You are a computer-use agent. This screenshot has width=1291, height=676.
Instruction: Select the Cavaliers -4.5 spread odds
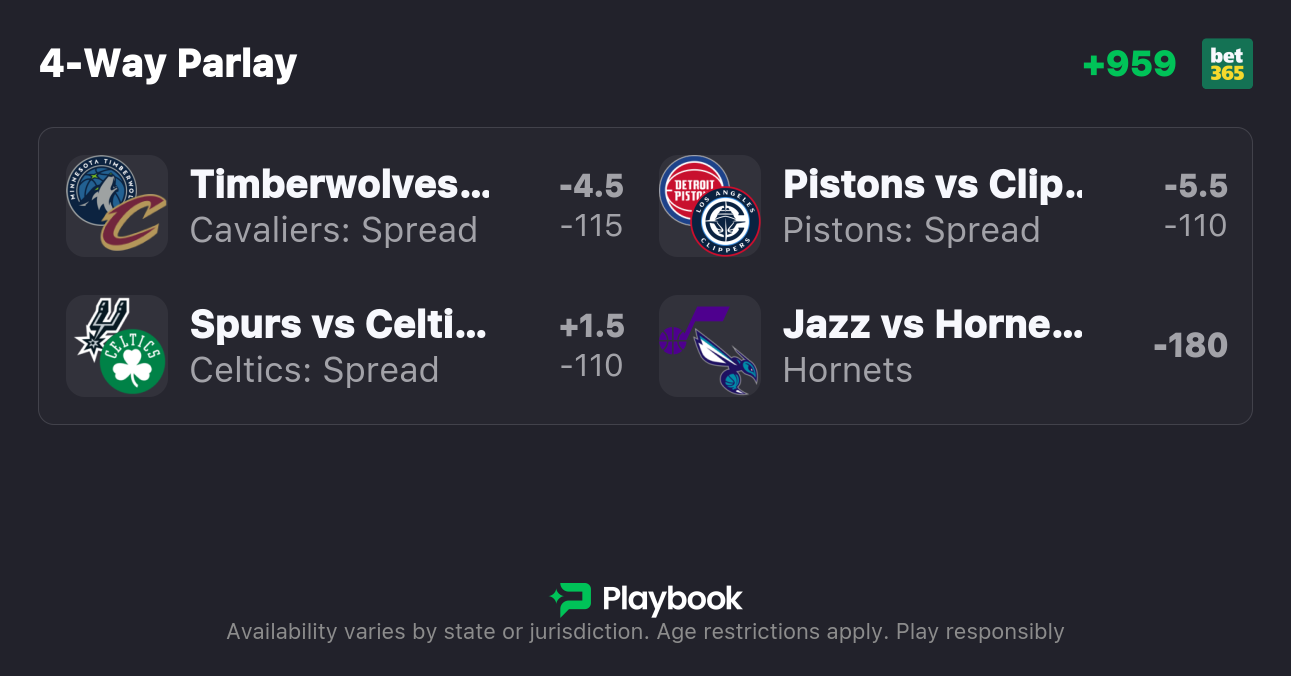point(591,206)
